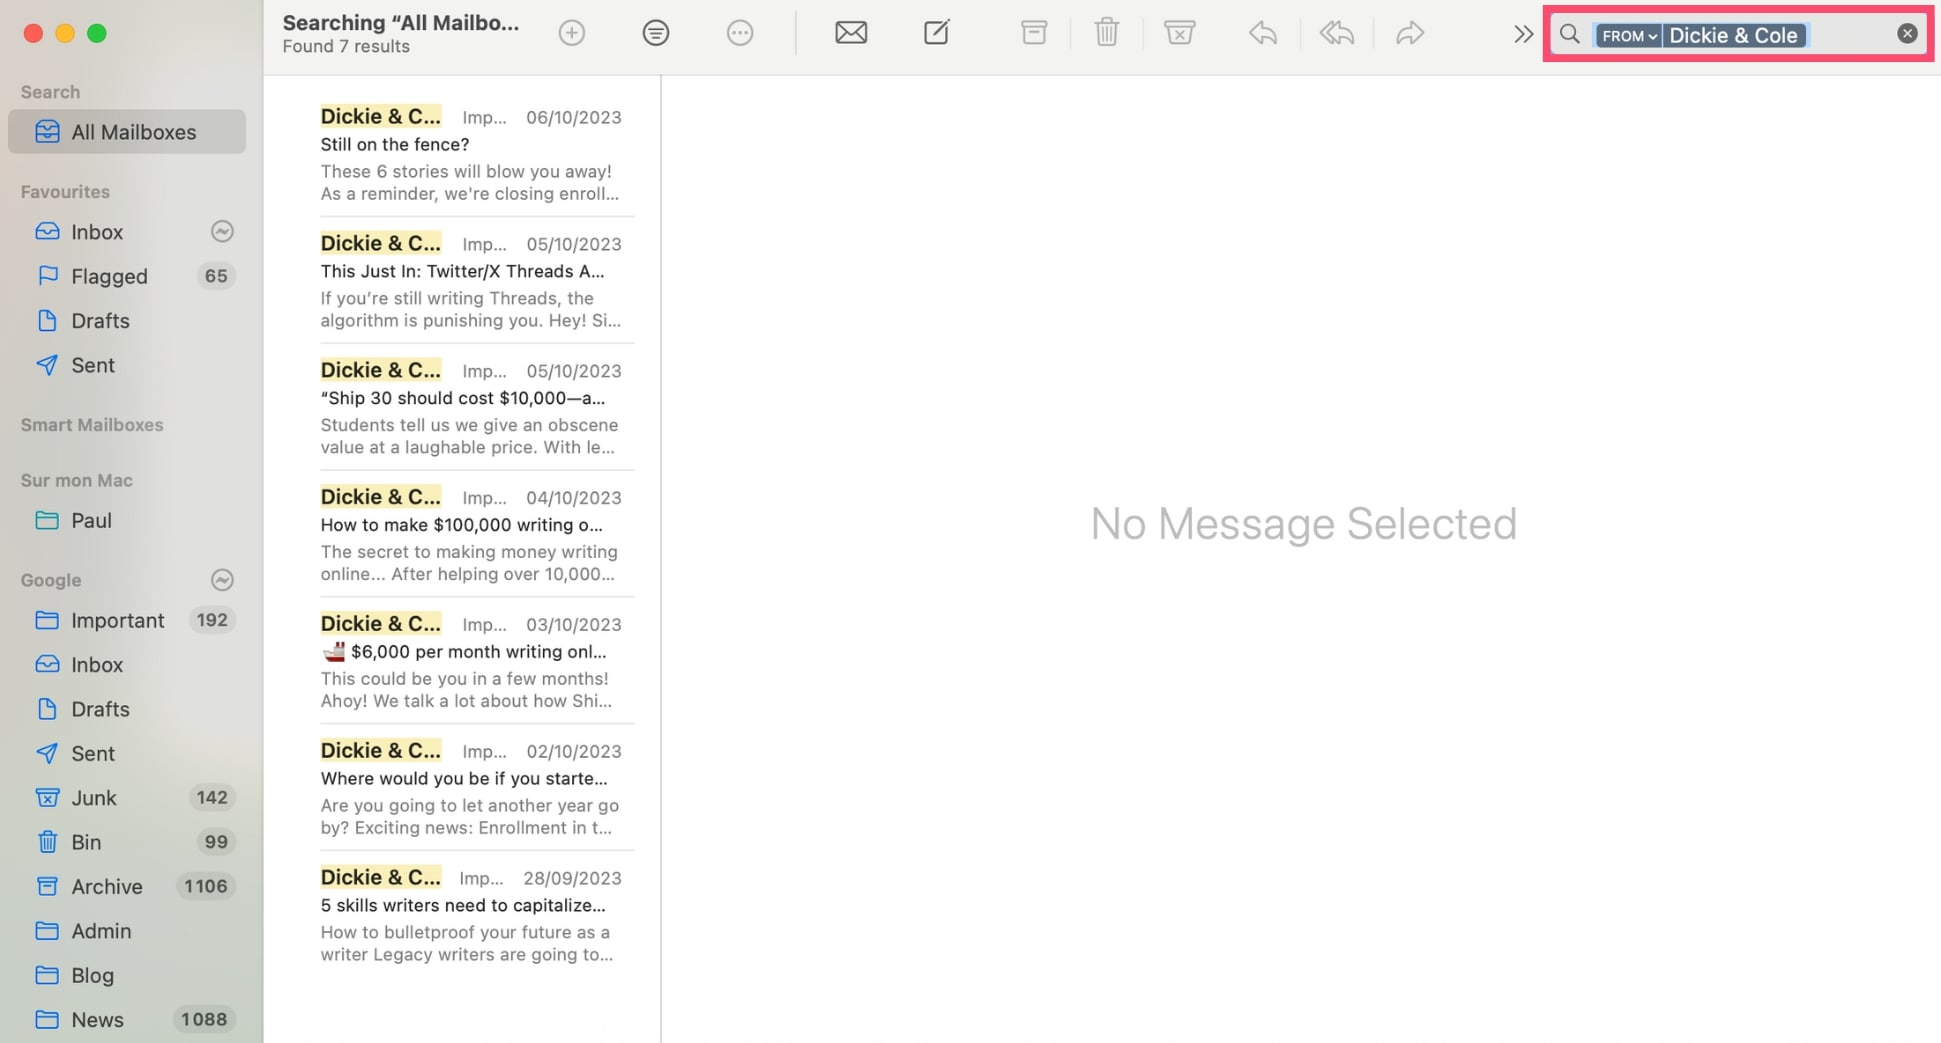The height and width of the screenshot is (1043, 1941).
Task: Click the Reply All icon
Action: click(1336, 33)
